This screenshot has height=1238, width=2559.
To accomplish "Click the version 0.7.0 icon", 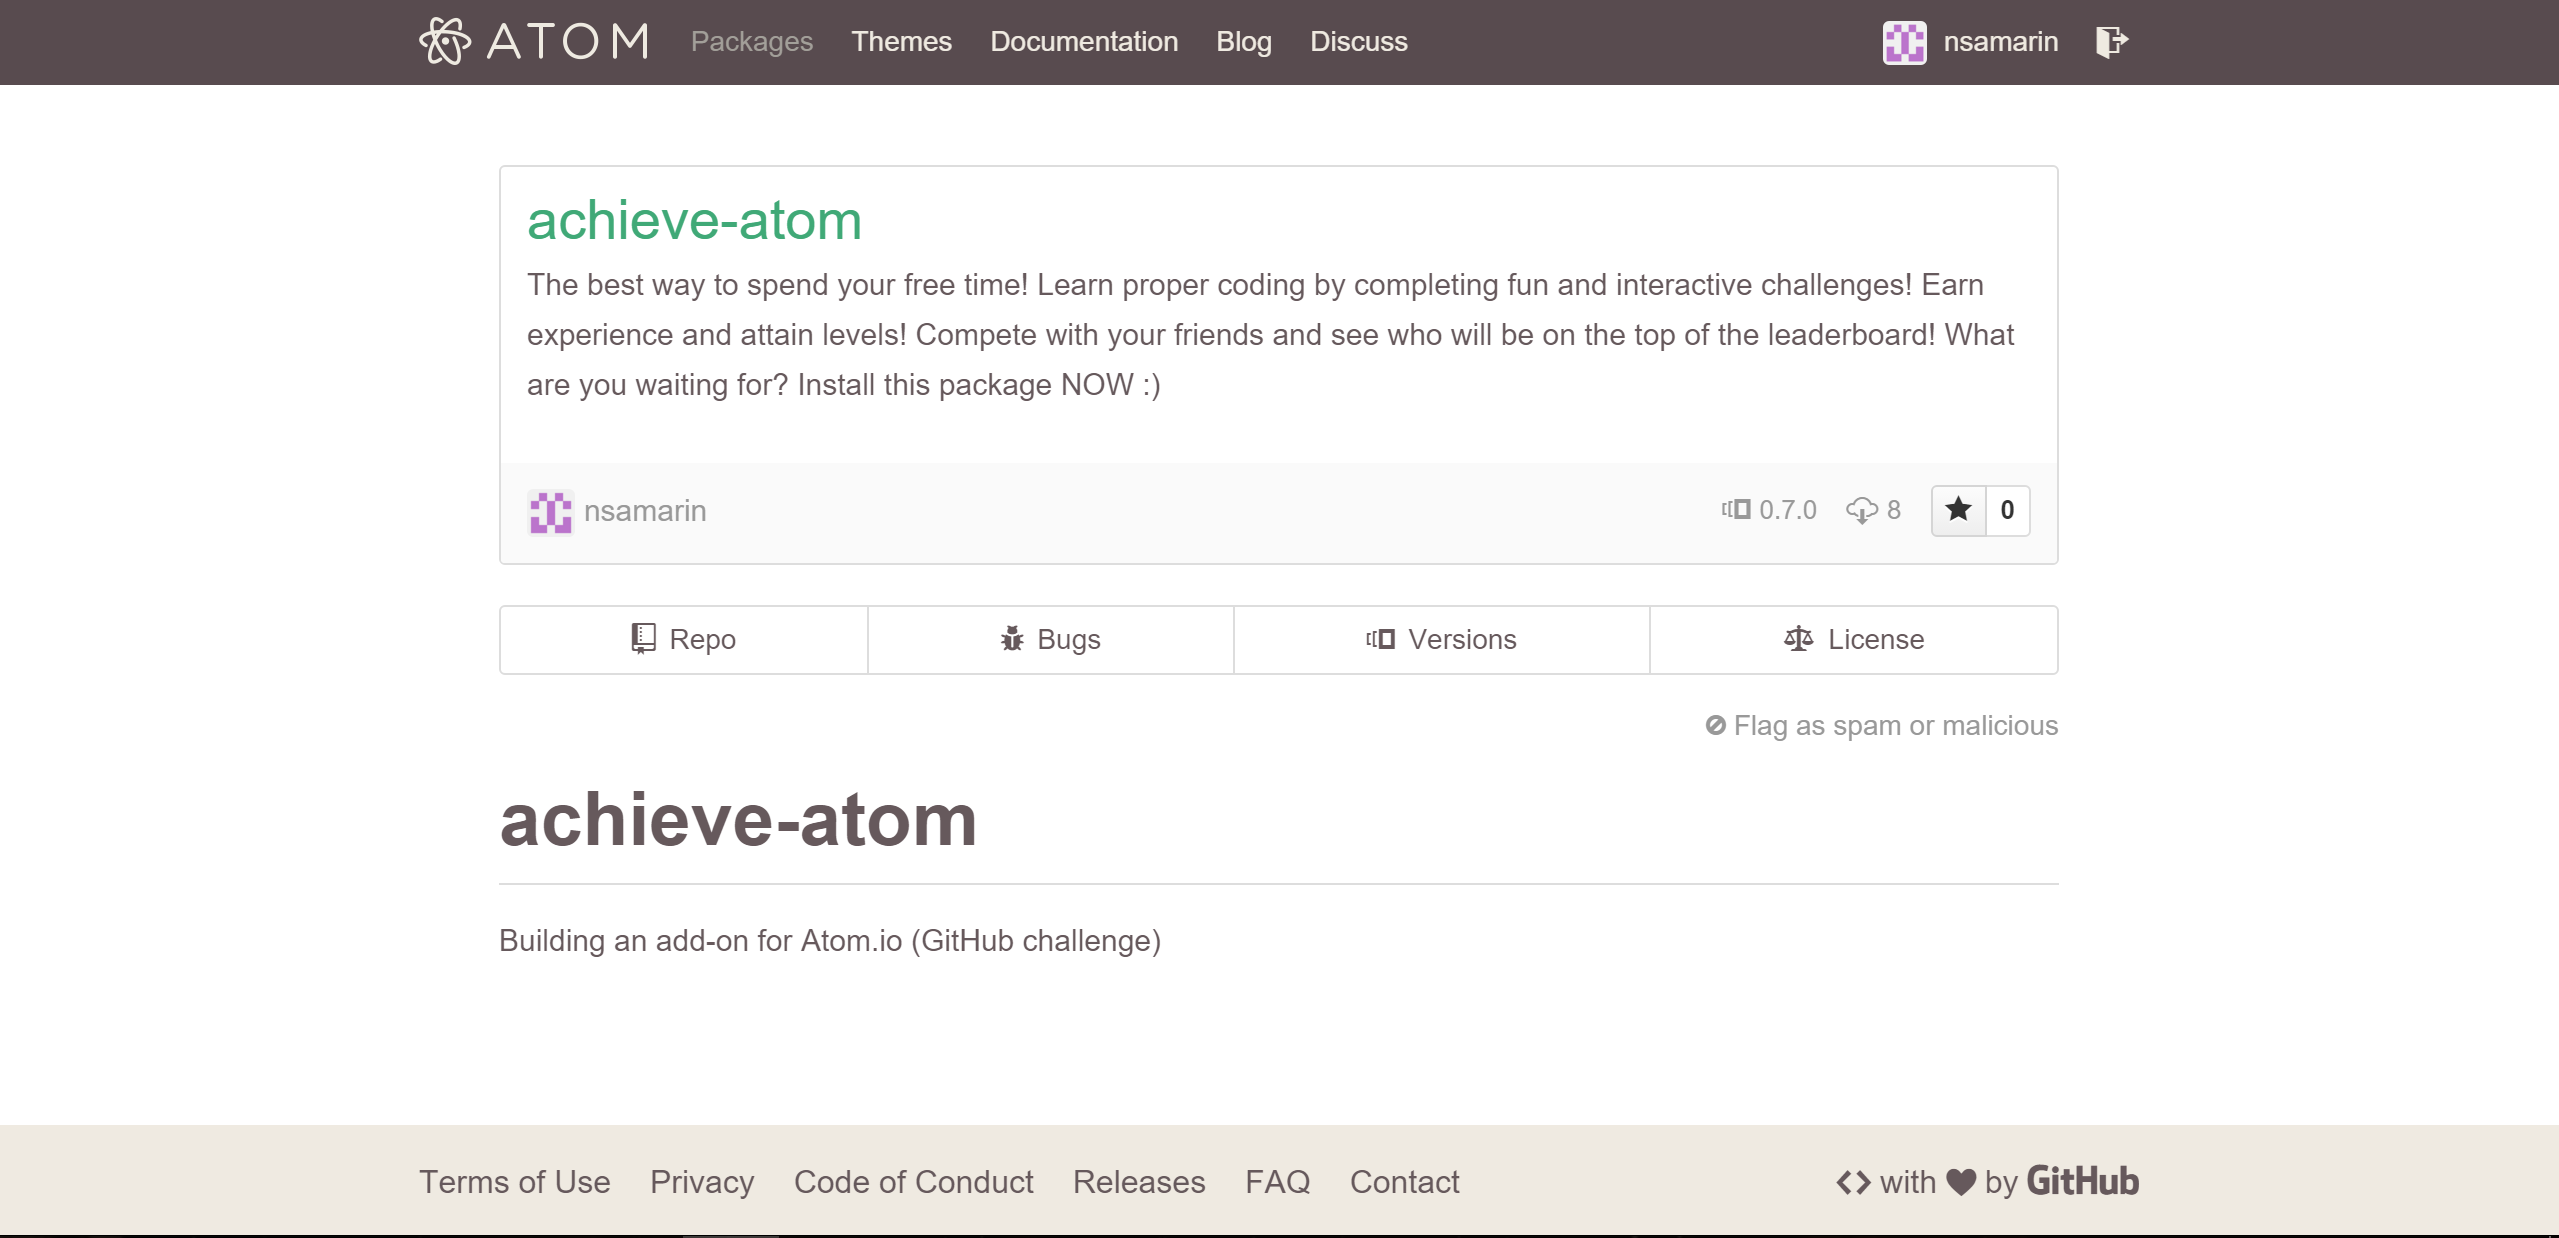I will pos(1736,509).
